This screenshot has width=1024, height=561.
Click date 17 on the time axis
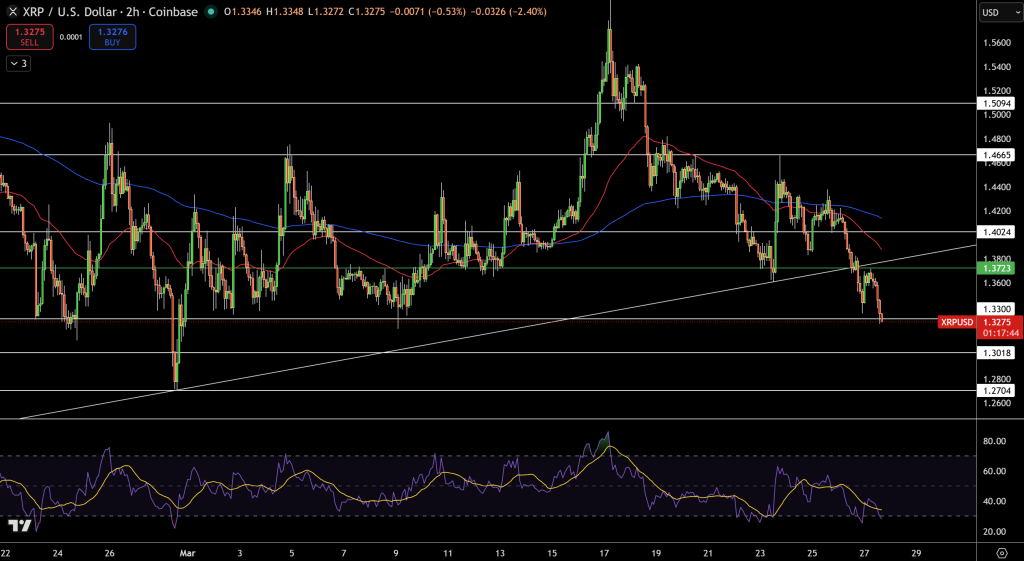(605, 553)
